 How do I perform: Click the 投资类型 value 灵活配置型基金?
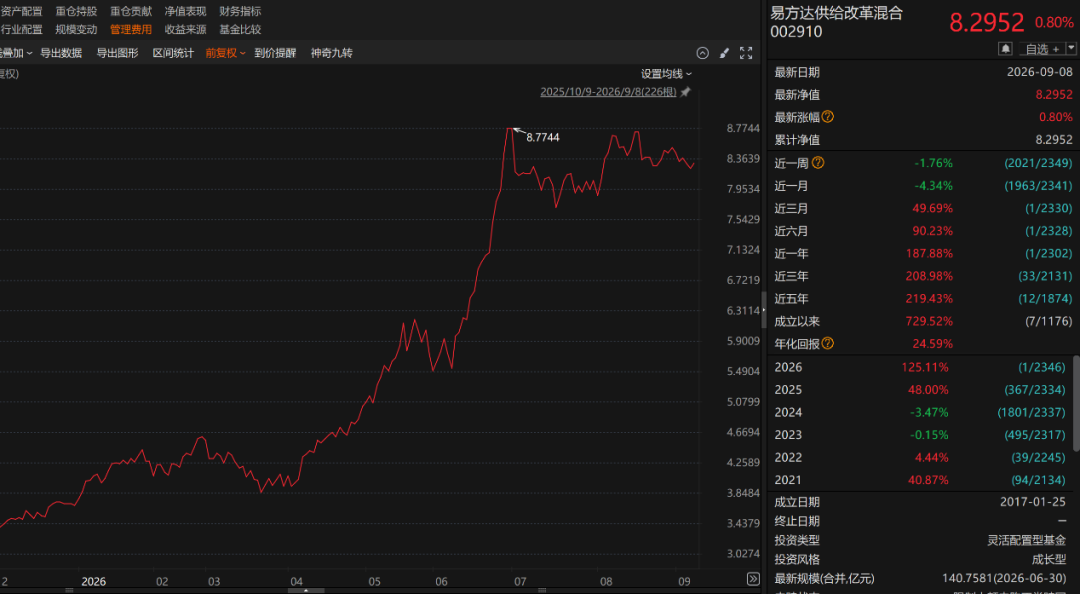pyautogui.click(x=1026, y=540)
